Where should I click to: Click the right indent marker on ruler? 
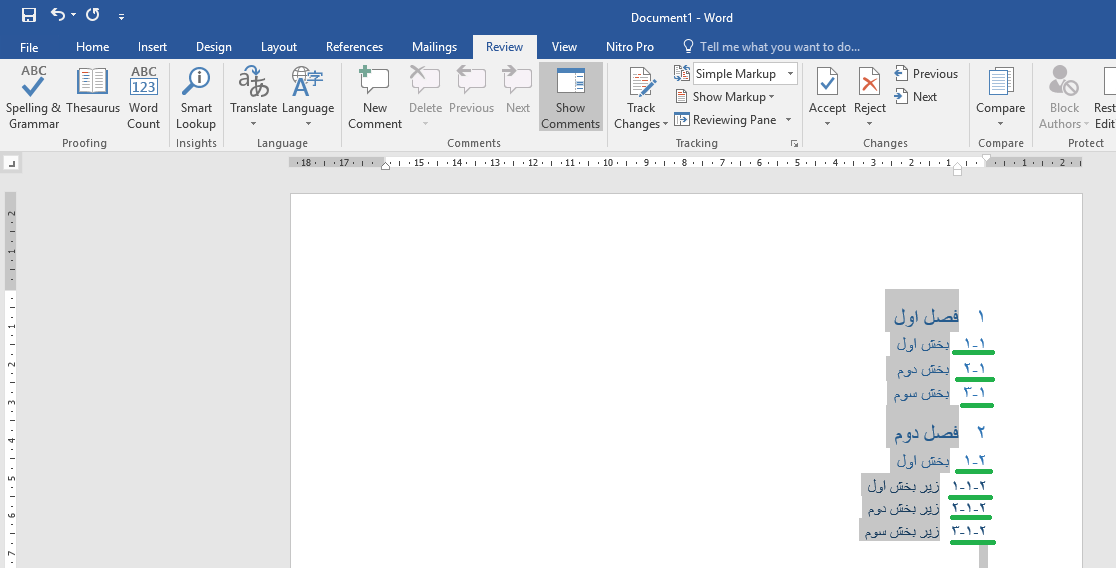[957, 171]
